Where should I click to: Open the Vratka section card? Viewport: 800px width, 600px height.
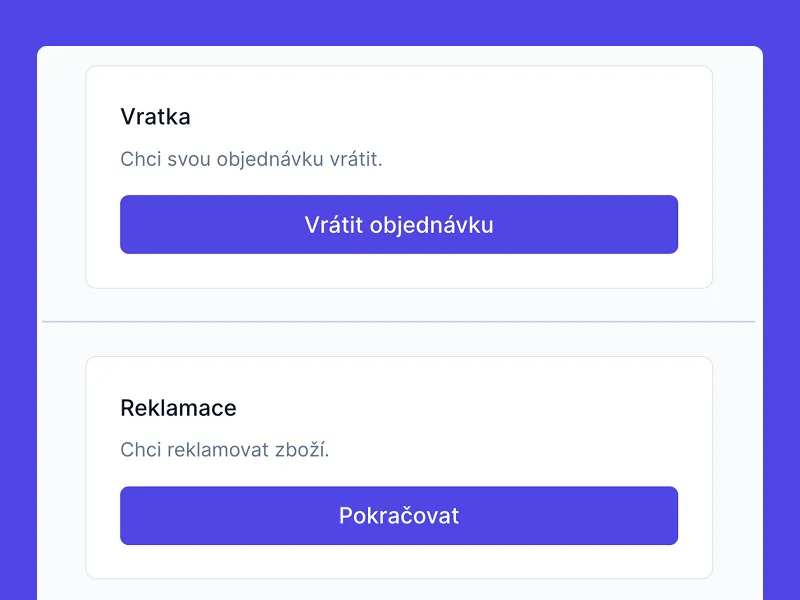tap(398, 176)
